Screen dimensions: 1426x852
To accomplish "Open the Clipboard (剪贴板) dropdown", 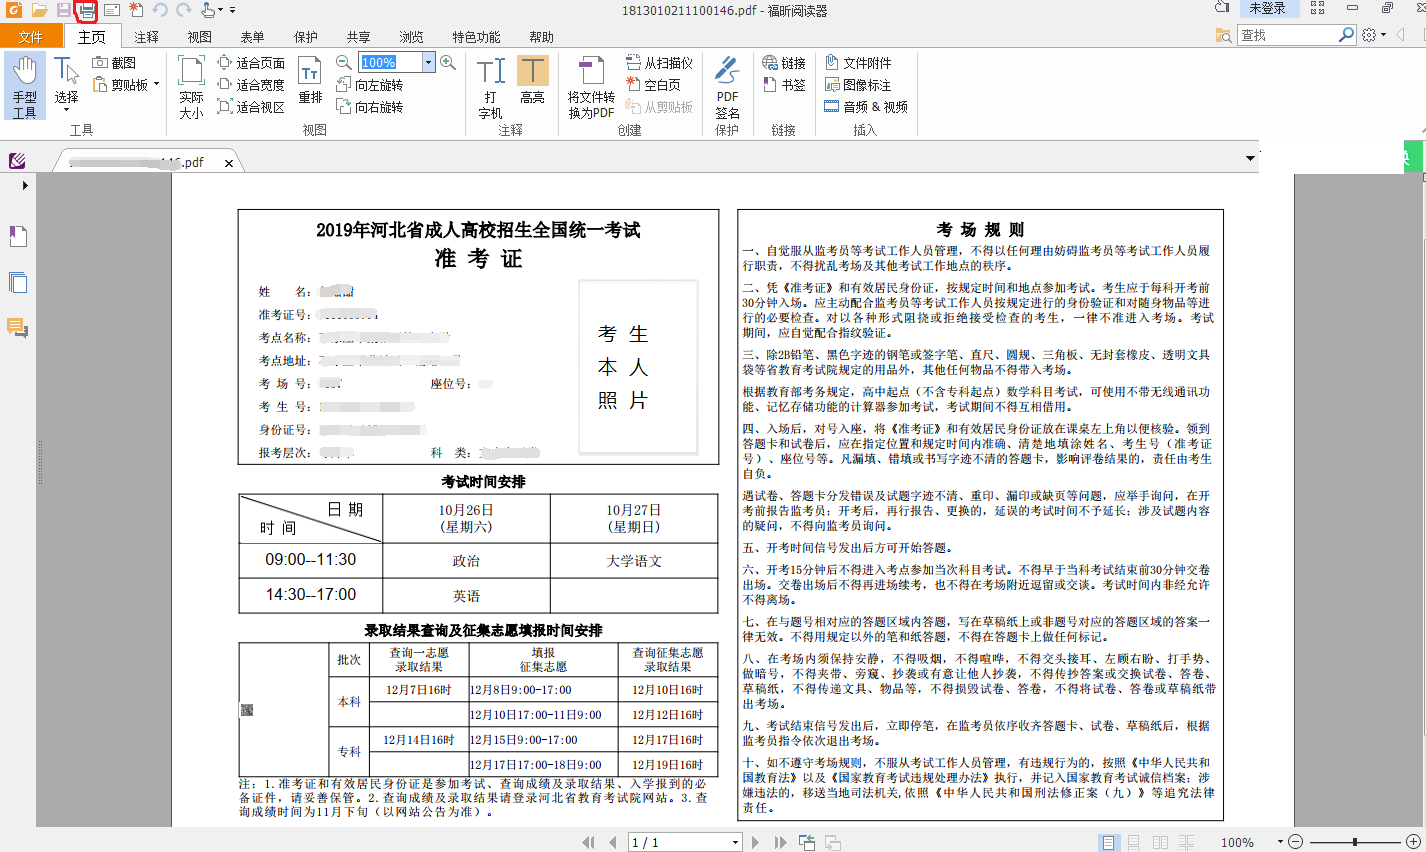I will pyautogui.click(x=156, y=84).
